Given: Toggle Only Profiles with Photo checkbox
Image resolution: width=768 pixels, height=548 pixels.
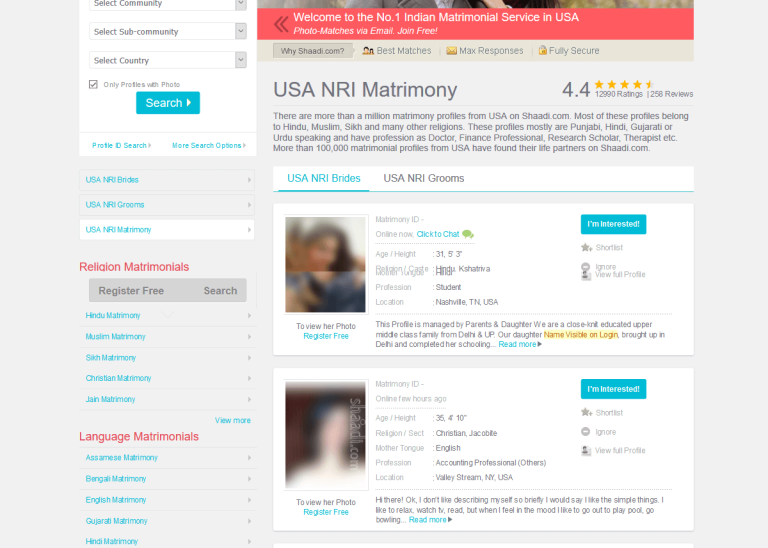Looking at the screenshot, I should [x=93, y=84].
